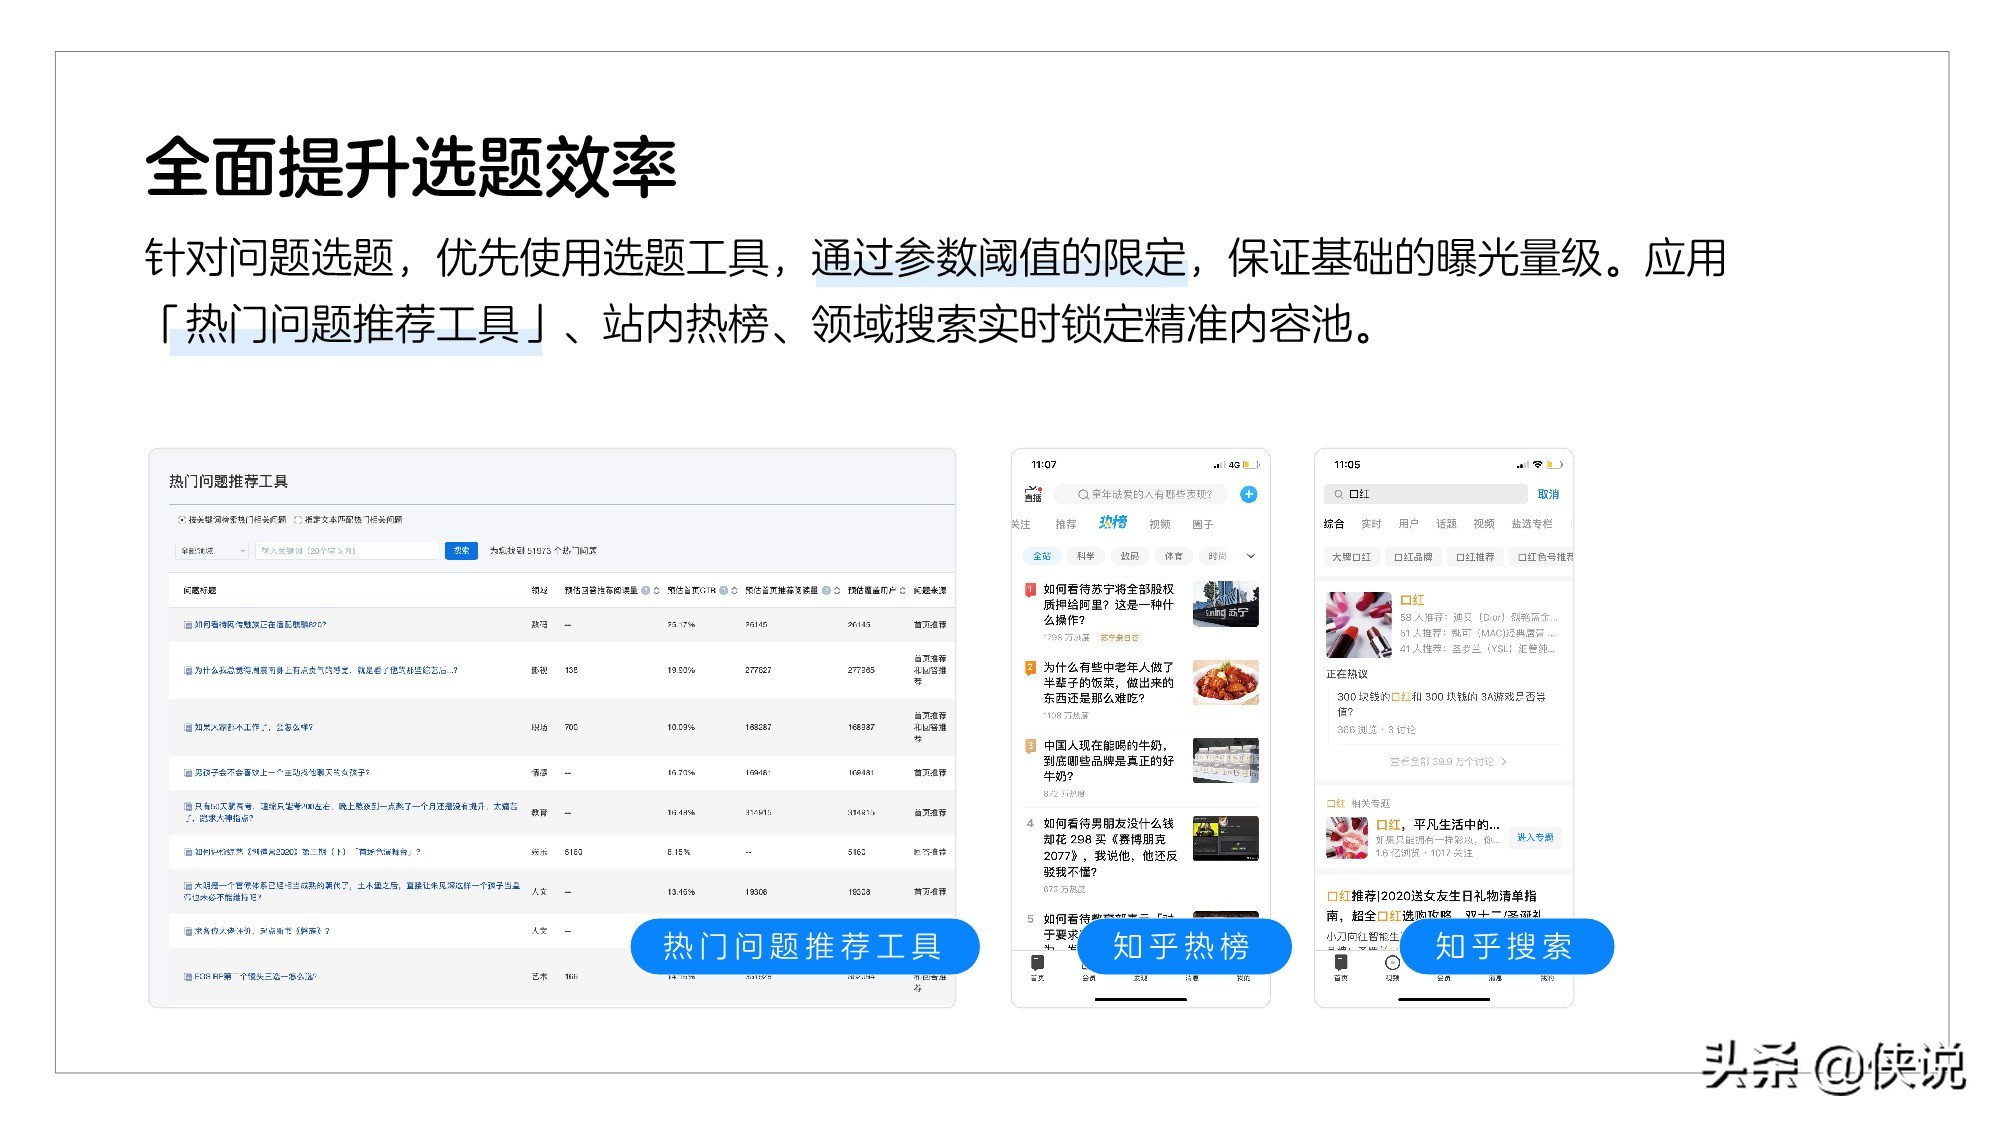2000x1125 pixels.
Task: Click the document icon before the 男孩子会不会 question
Action: click(188, 772)
